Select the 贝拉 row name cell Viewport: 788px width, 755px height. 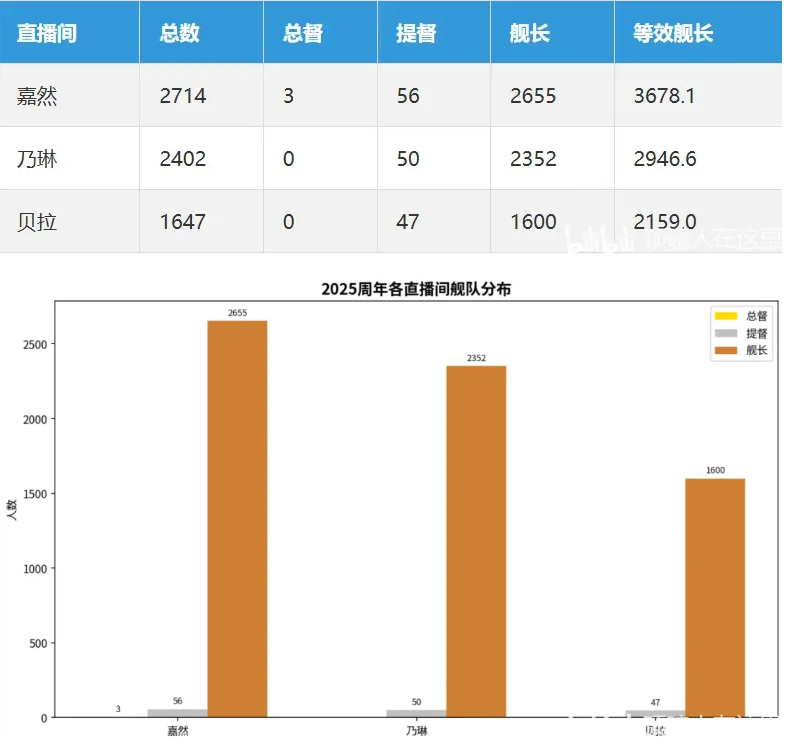(37, 222)
